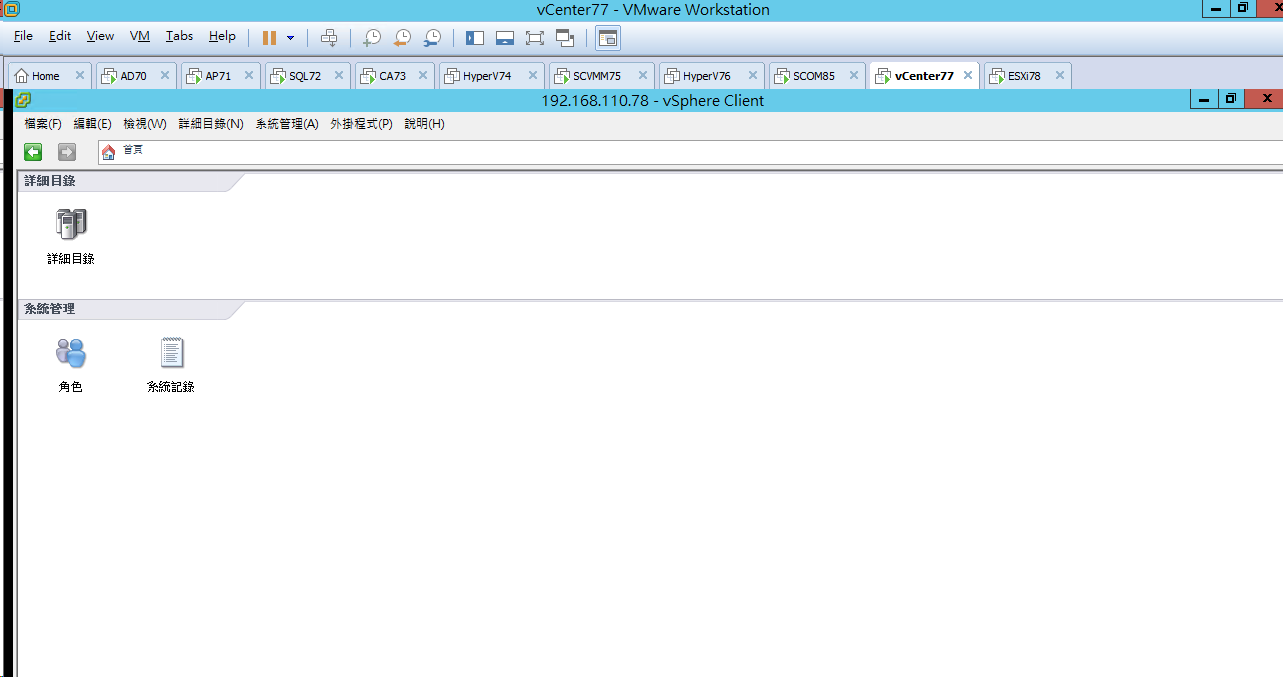Switch to the AP71 tab
The height and width of the screenshot is (677, 1283).
pos(218,76)
